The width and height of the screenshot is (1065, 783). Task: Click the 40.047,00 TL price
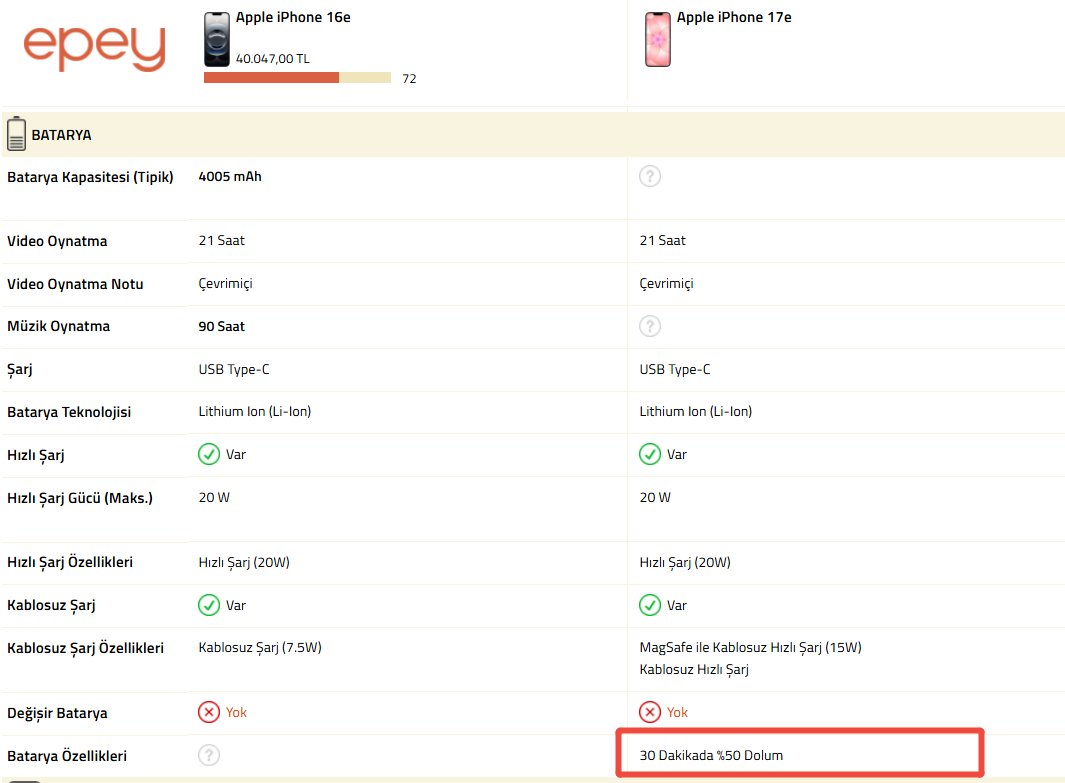pos(272,59)
